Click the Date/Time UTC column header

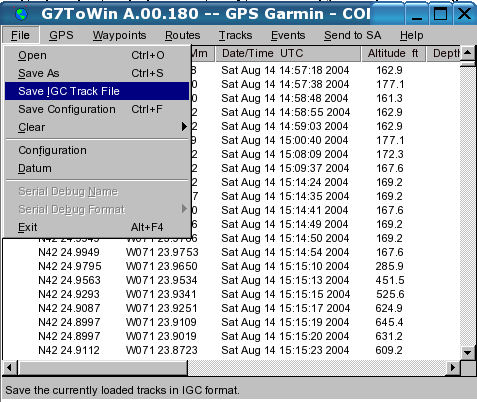click(x=288, y=54)
